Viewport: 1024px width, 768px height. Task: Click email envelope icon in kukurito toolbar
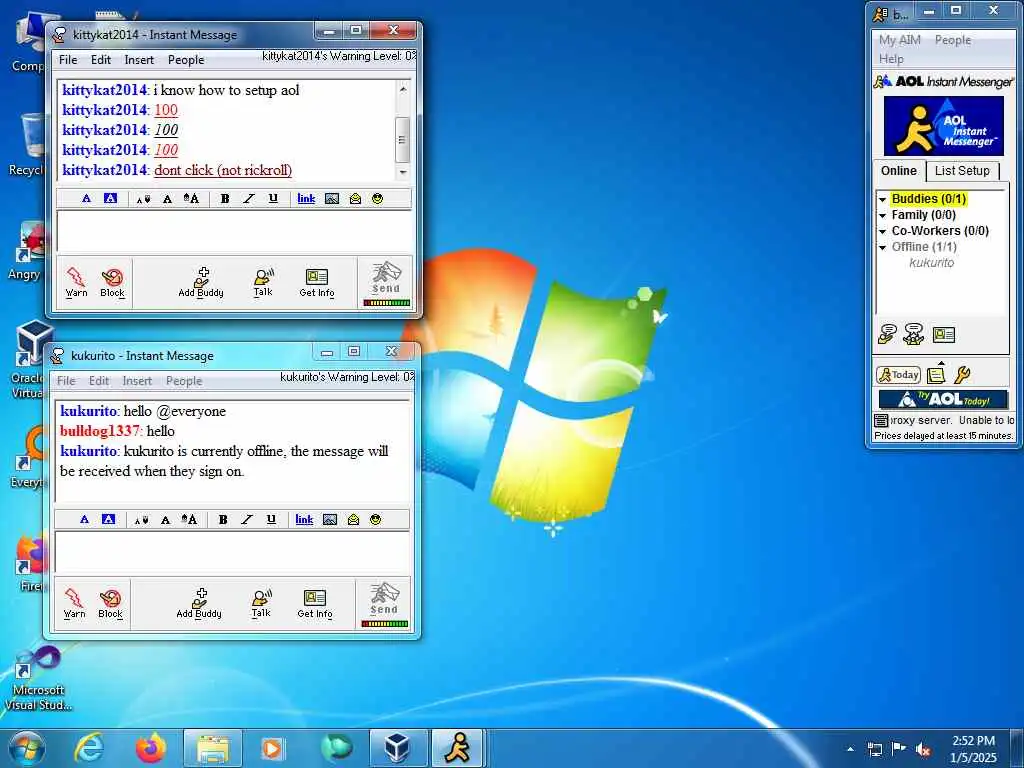(x=353, y=520)
